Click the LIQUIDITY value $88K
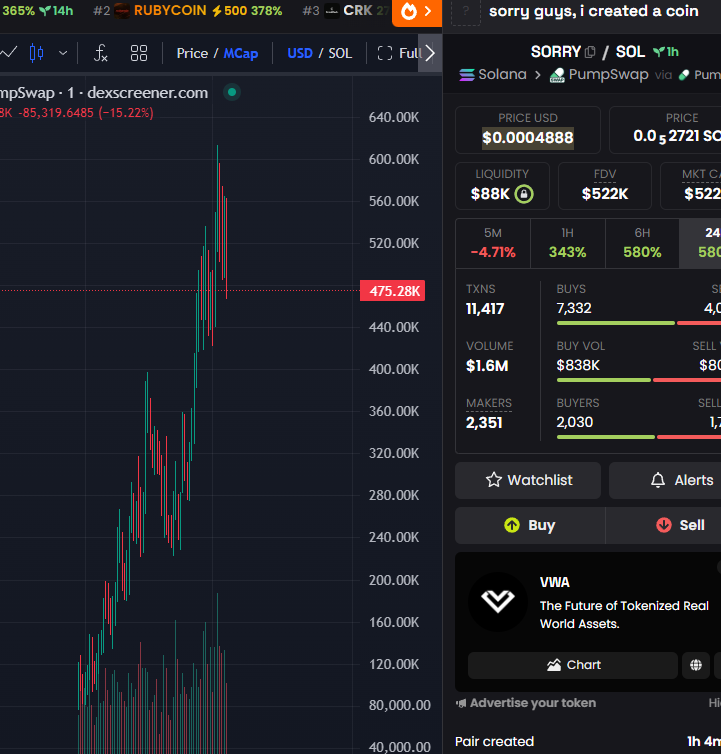Image resolution: width=721 pixels, height=754 pixels. tap(490, 194)
